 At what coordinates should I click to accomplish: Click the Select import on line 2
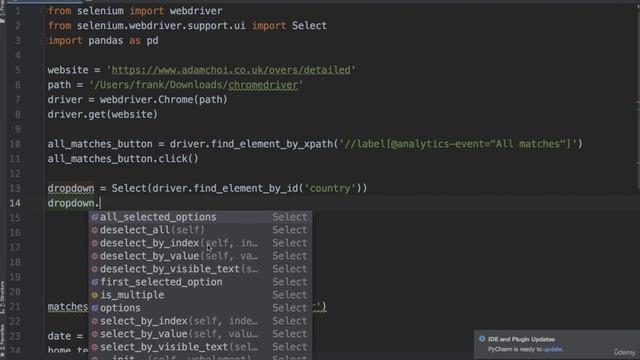click(x=309, y=26)
